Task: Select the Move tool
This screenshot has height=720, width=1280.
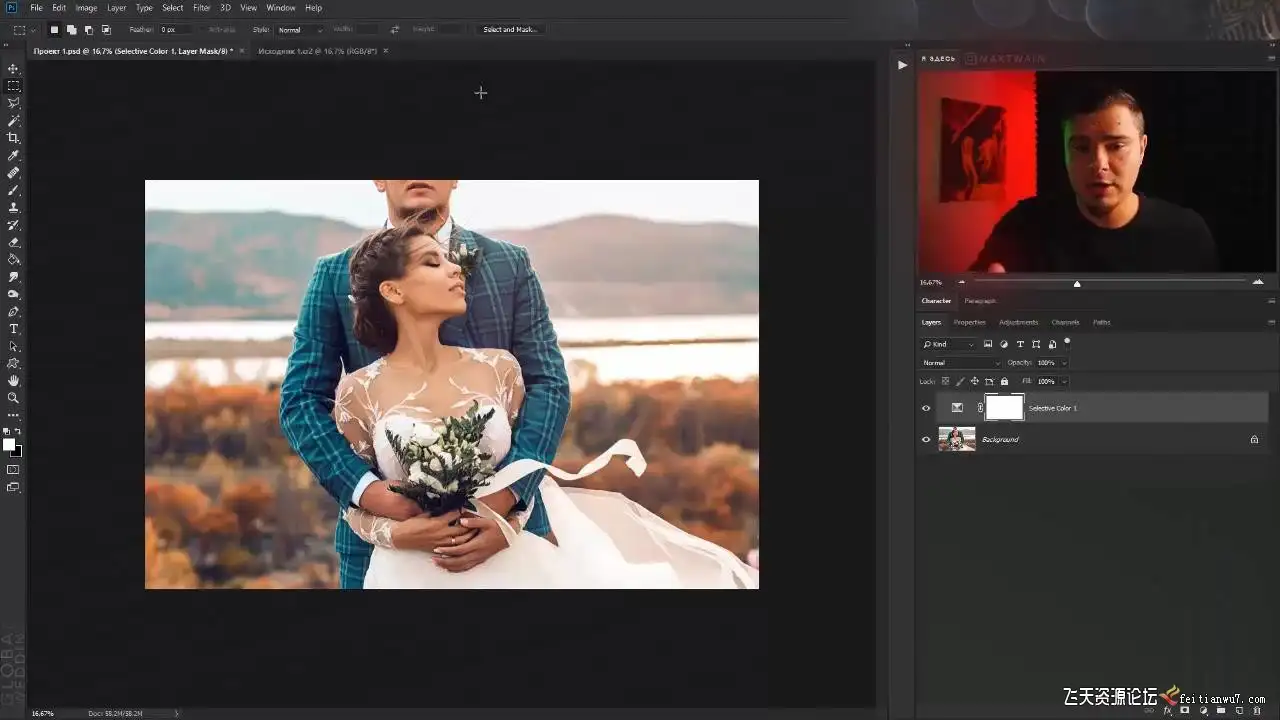Action: pyautogui.click(x=13, y=69)
